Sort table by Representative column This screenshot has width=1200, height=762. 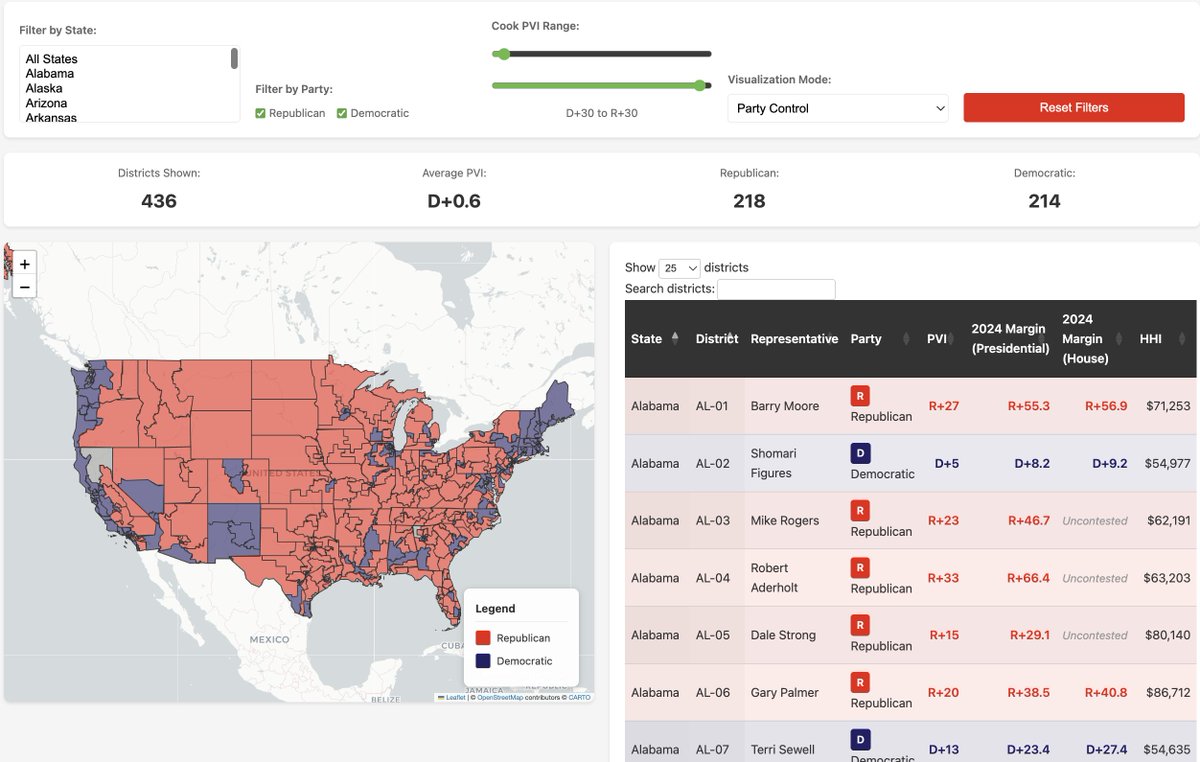pyautogui.click(x=795, y=339)
